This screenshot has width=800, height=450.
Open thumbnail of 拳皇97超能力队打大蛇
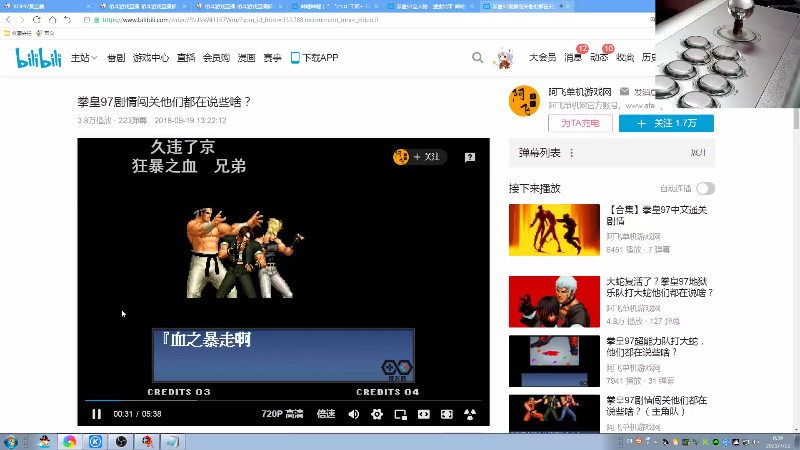(x=554, y=361)
